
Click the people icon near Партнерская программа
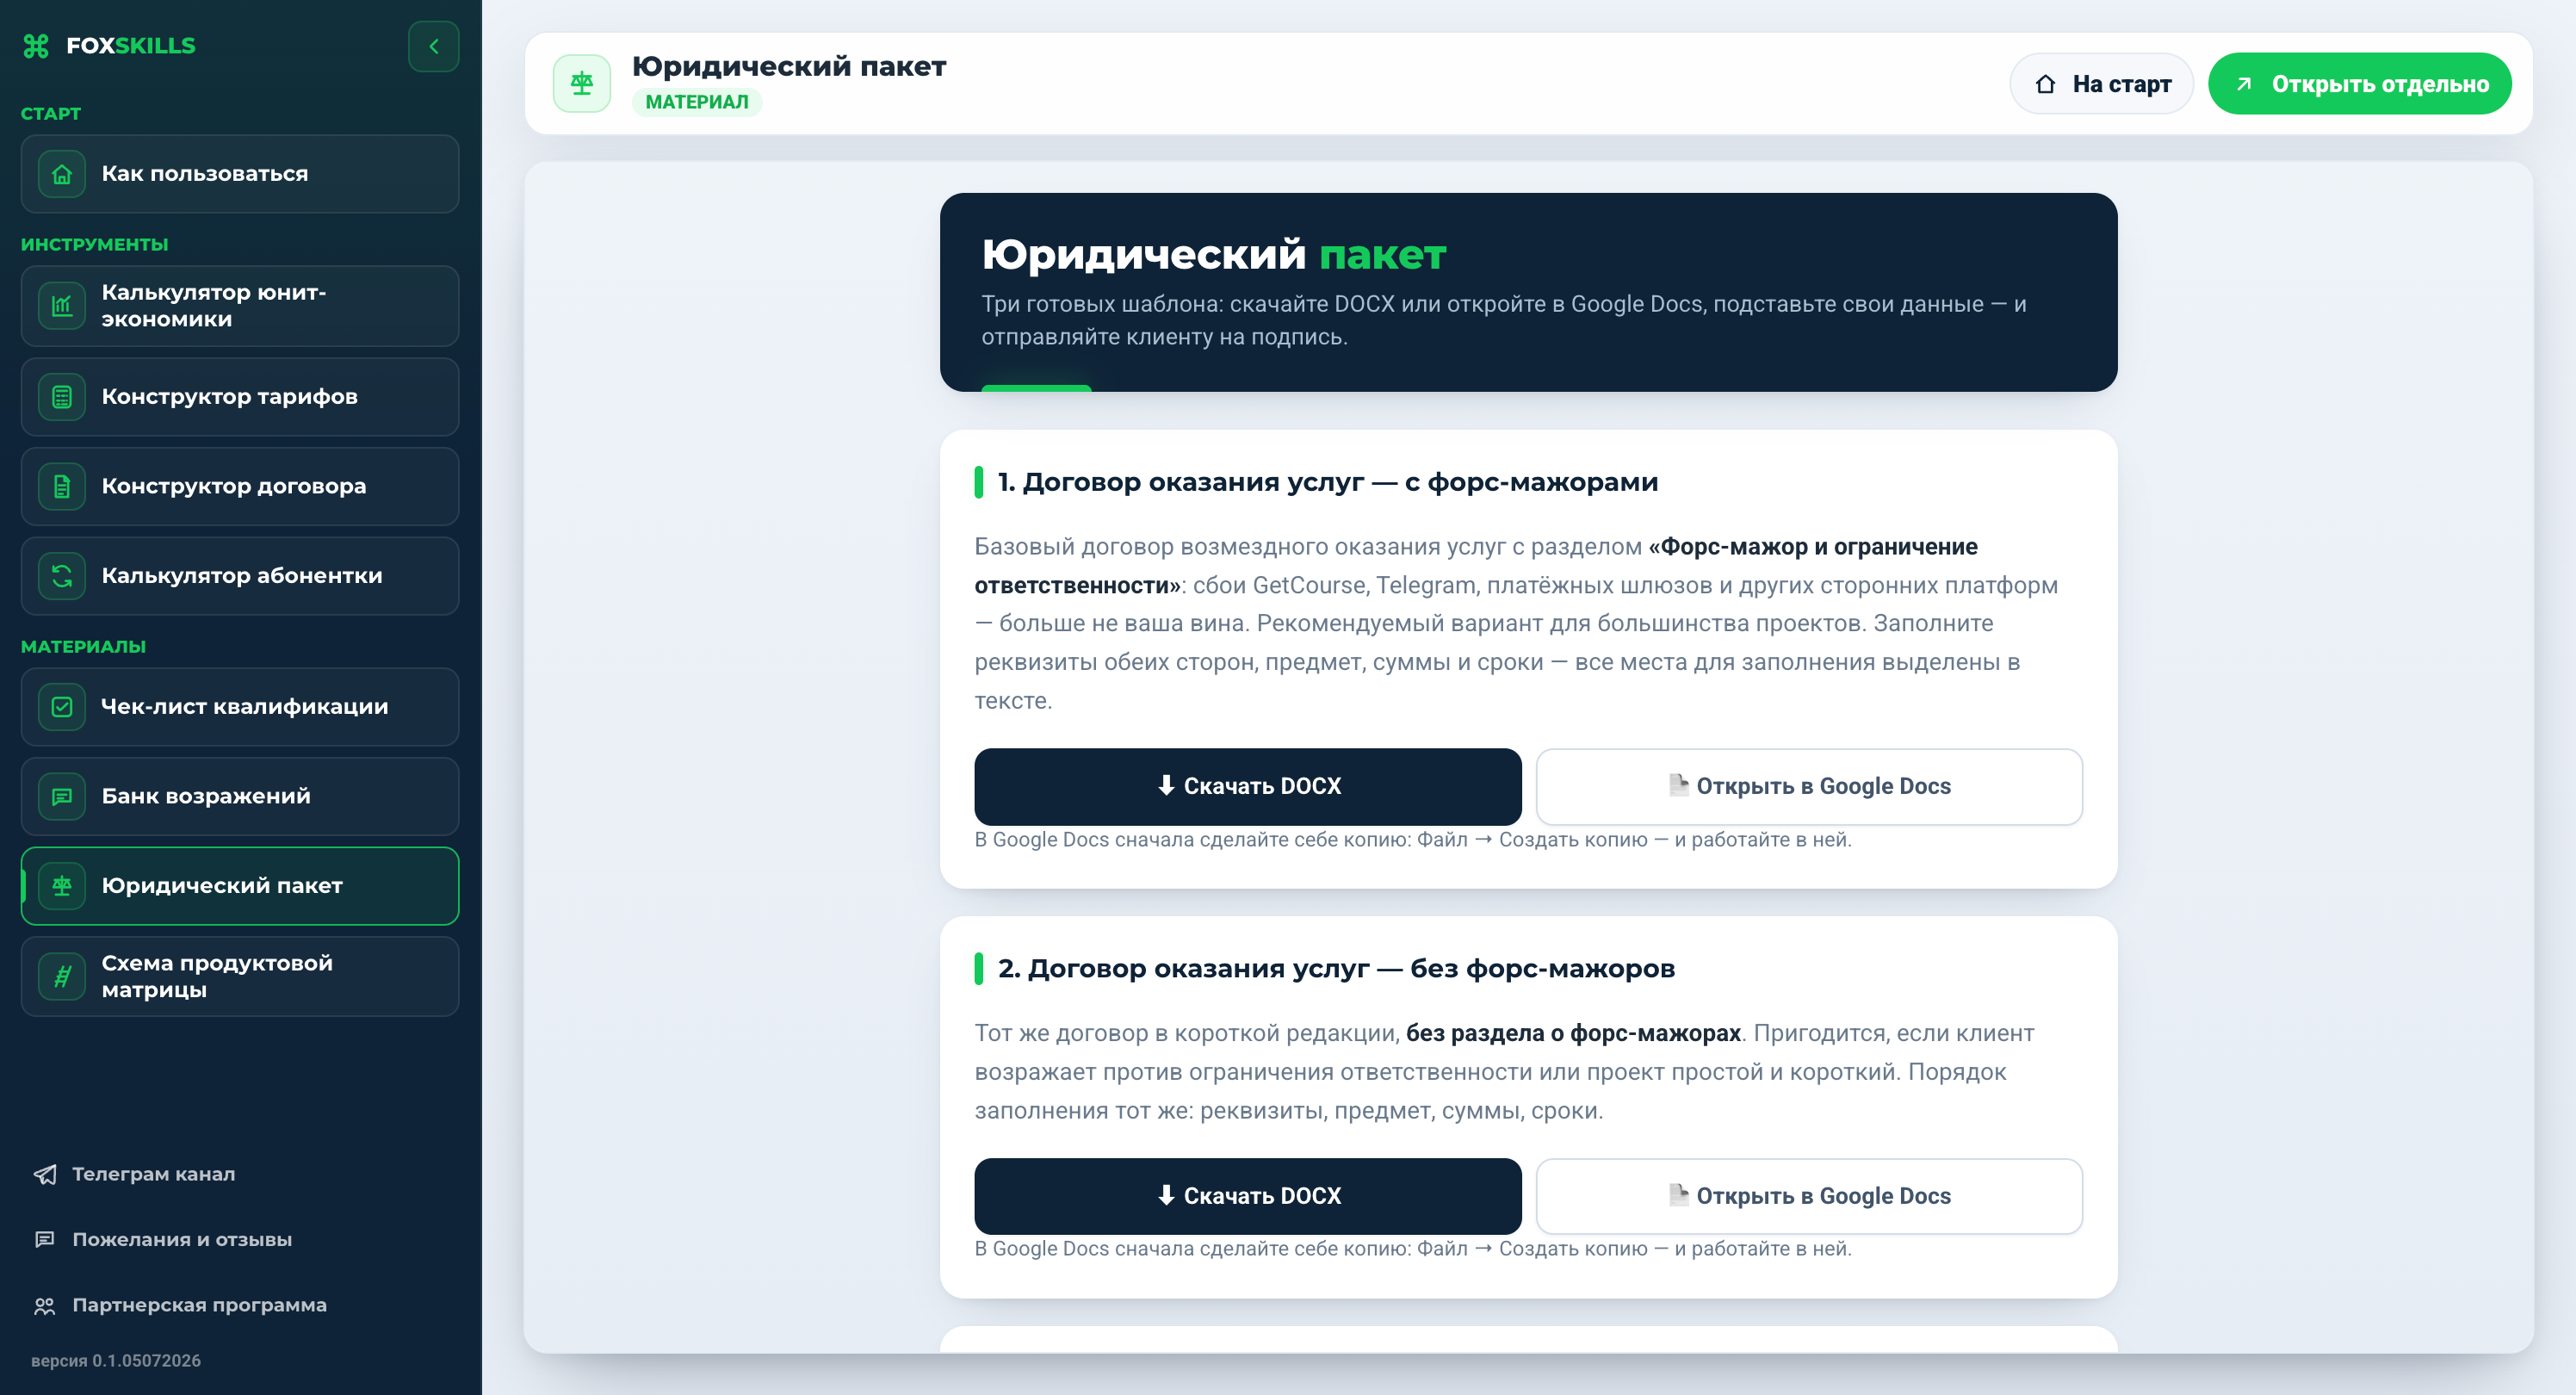tap(45, 1305)
